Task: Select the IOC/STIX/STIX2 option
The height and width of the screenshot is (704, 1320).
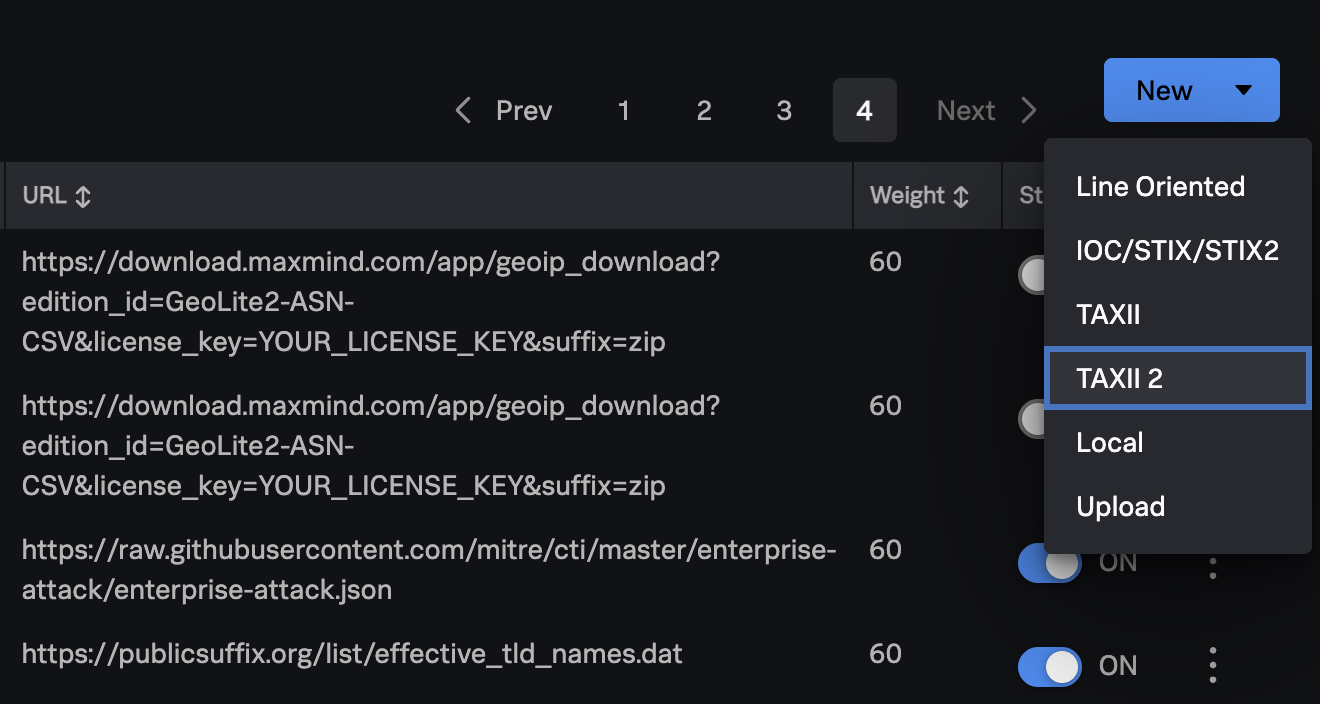Action: click(1177, 251)
